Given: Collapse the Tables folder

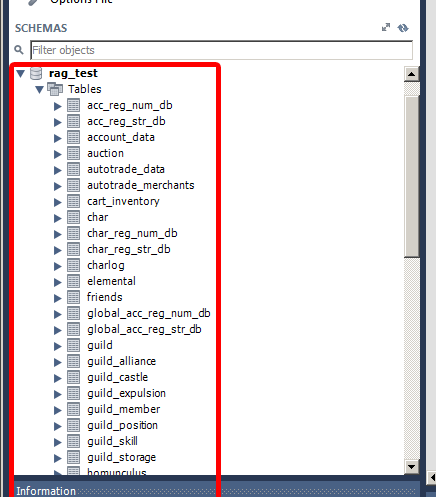Looking at the screenshot, I should click(x=40, y=90).
